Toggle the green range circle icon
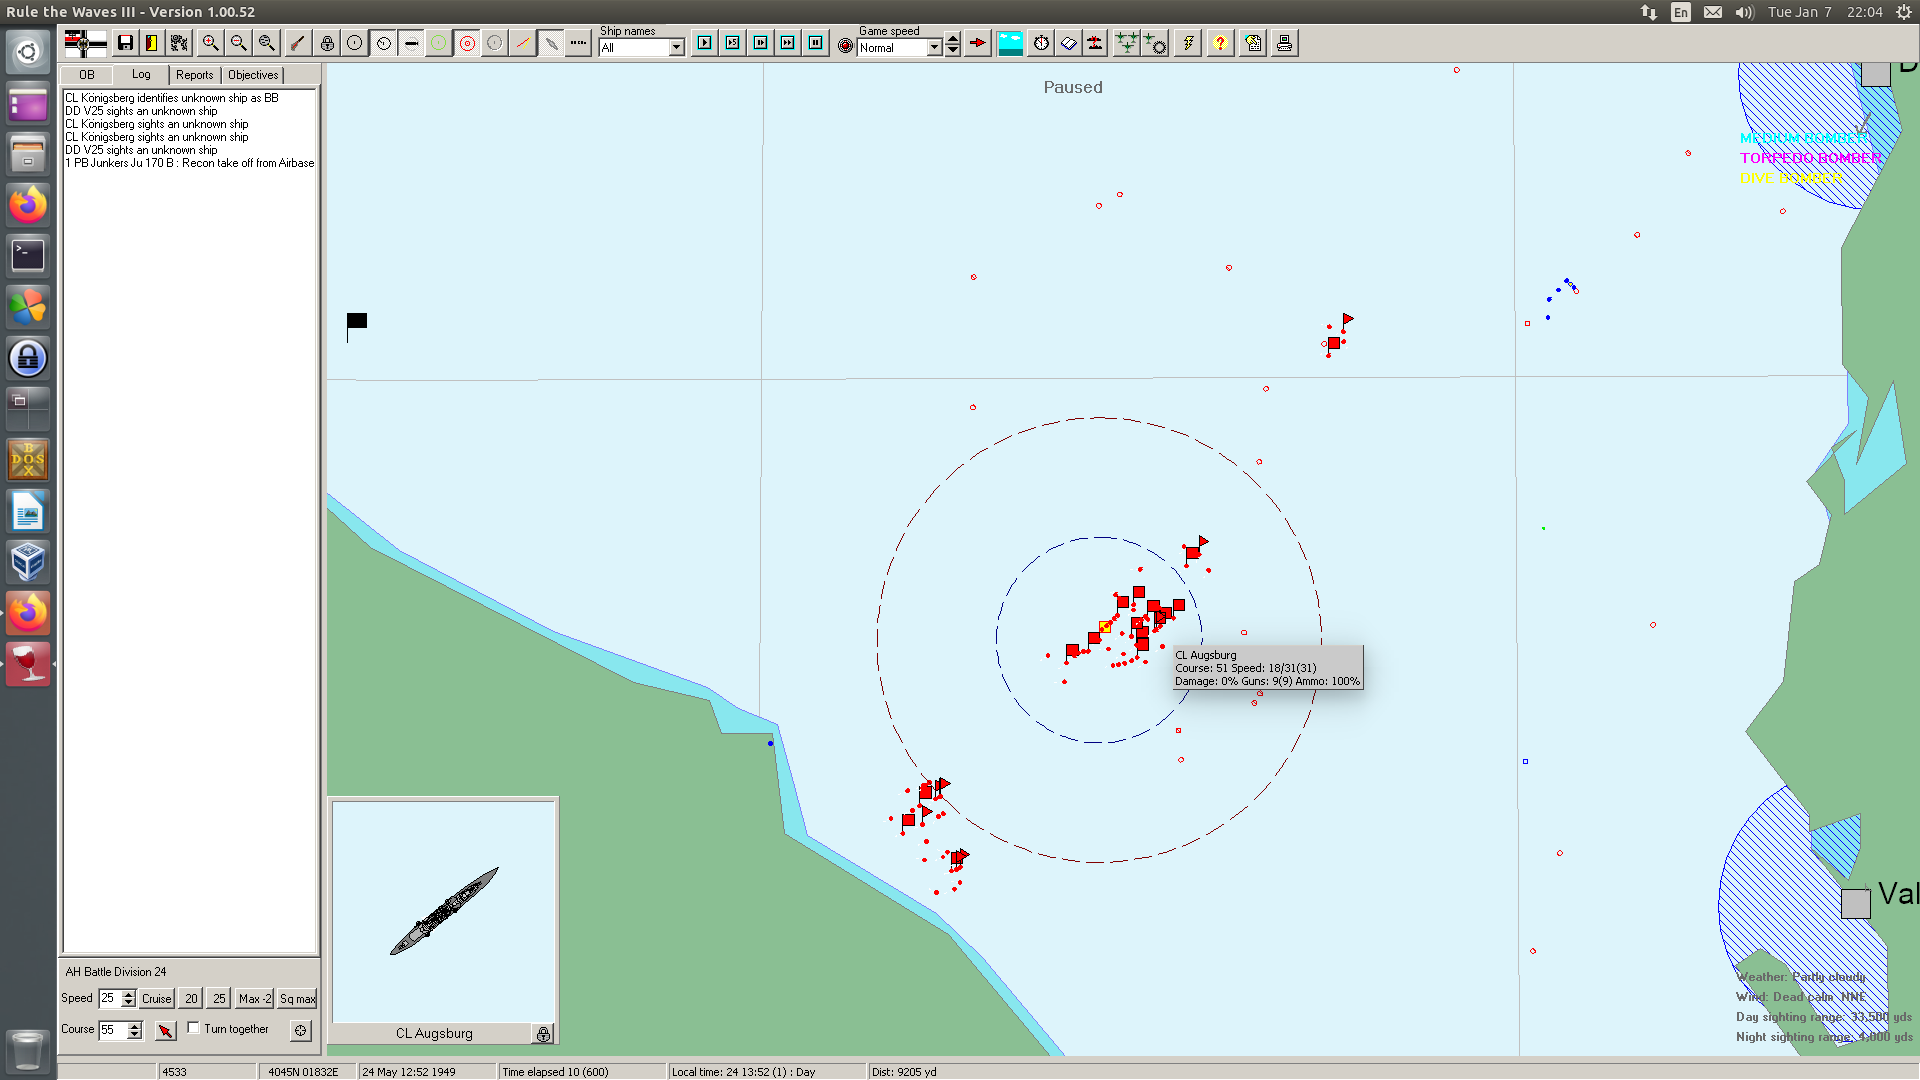Image resolution: width=1920 pixels, height=1080 pixels. pyautogui.click(x=439, y=43)
